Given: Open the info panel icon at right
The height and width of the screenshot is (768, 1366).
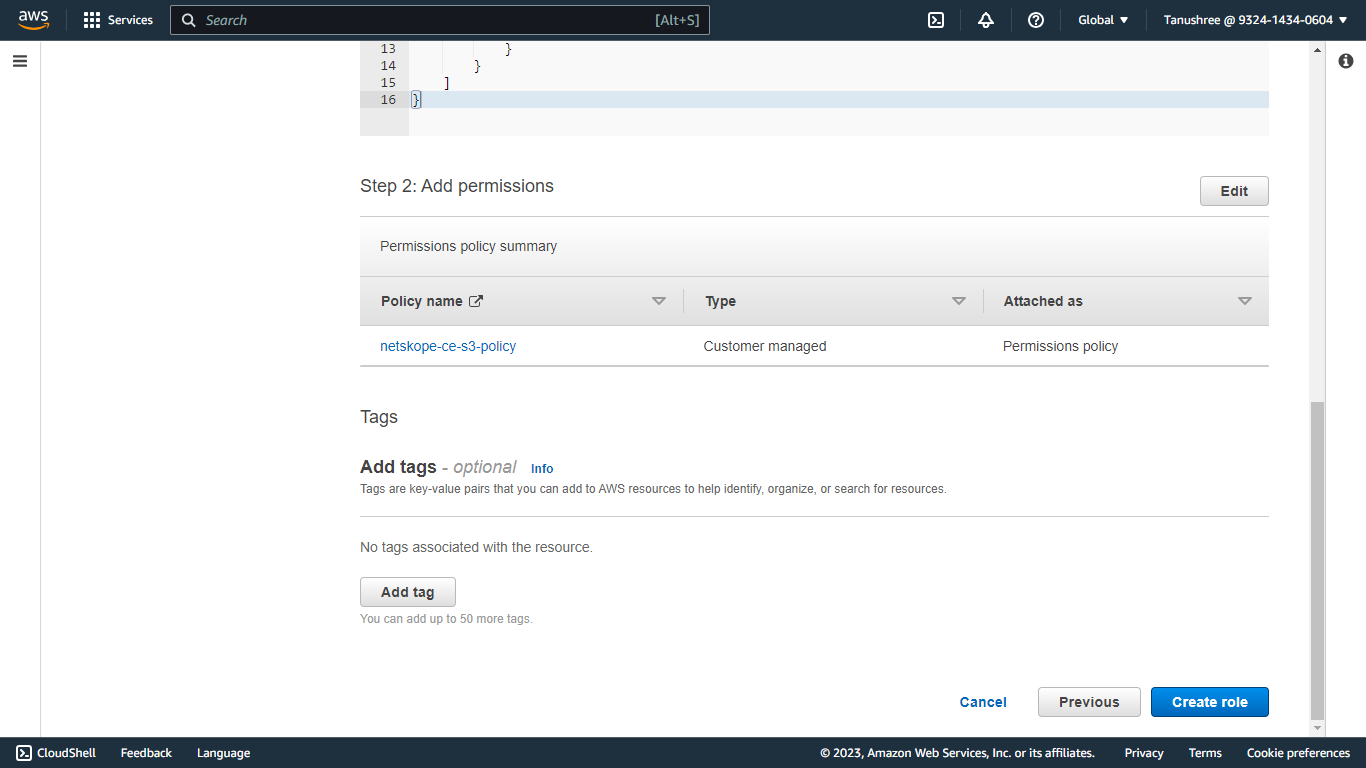Looking at the screenshot, I should click(x=1346, y=61).
